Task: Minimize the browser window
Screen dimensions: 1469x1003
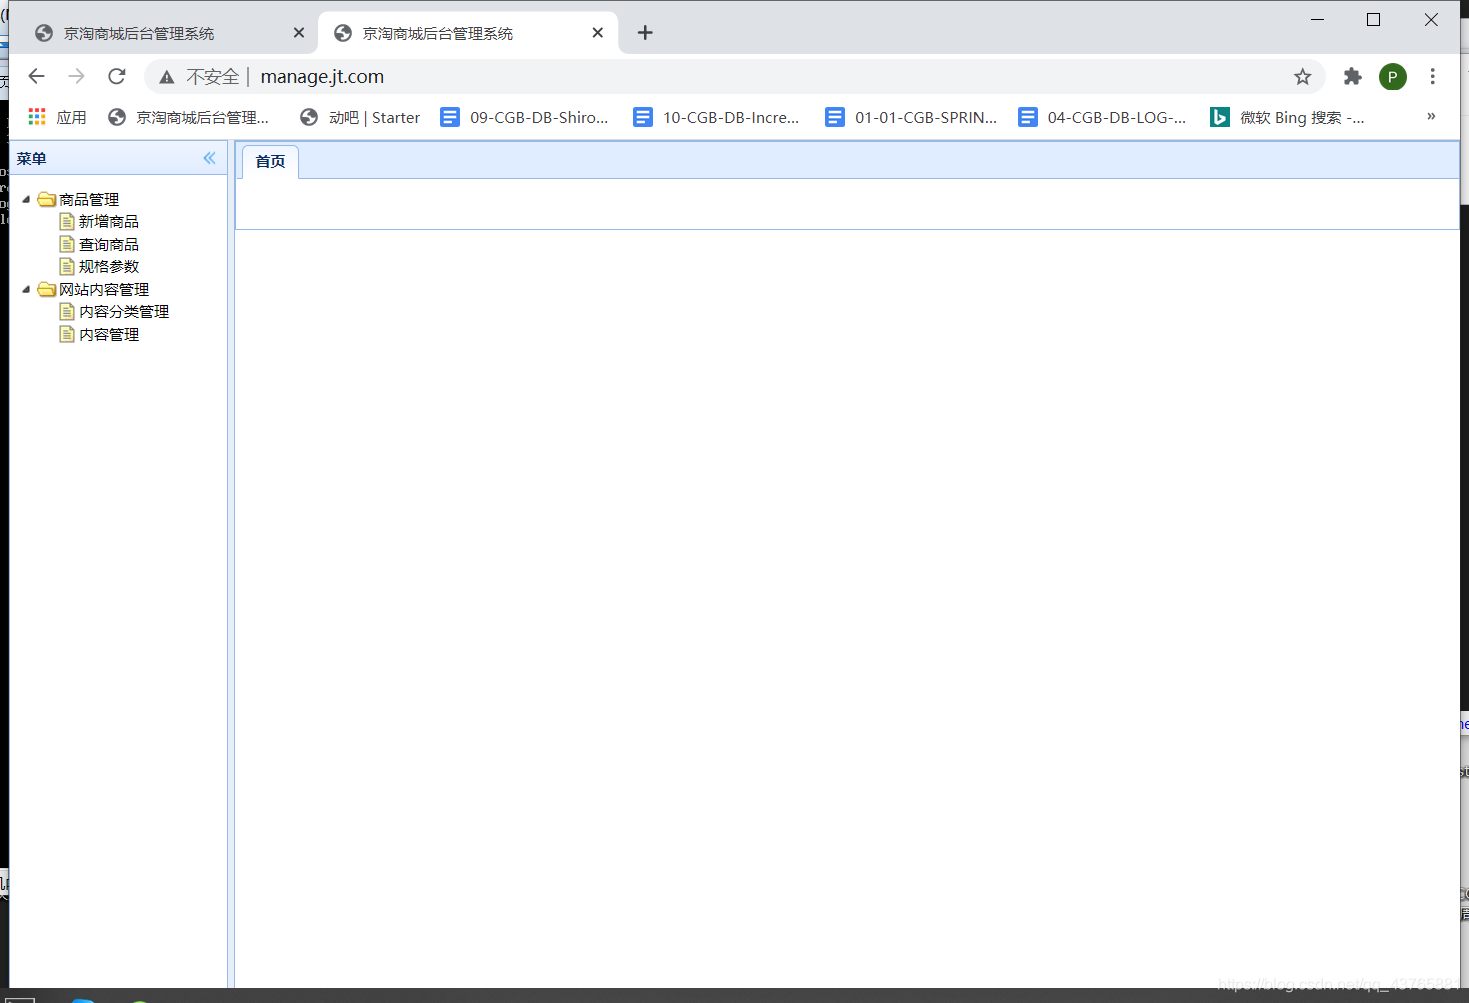Action: click(1317, 19)
